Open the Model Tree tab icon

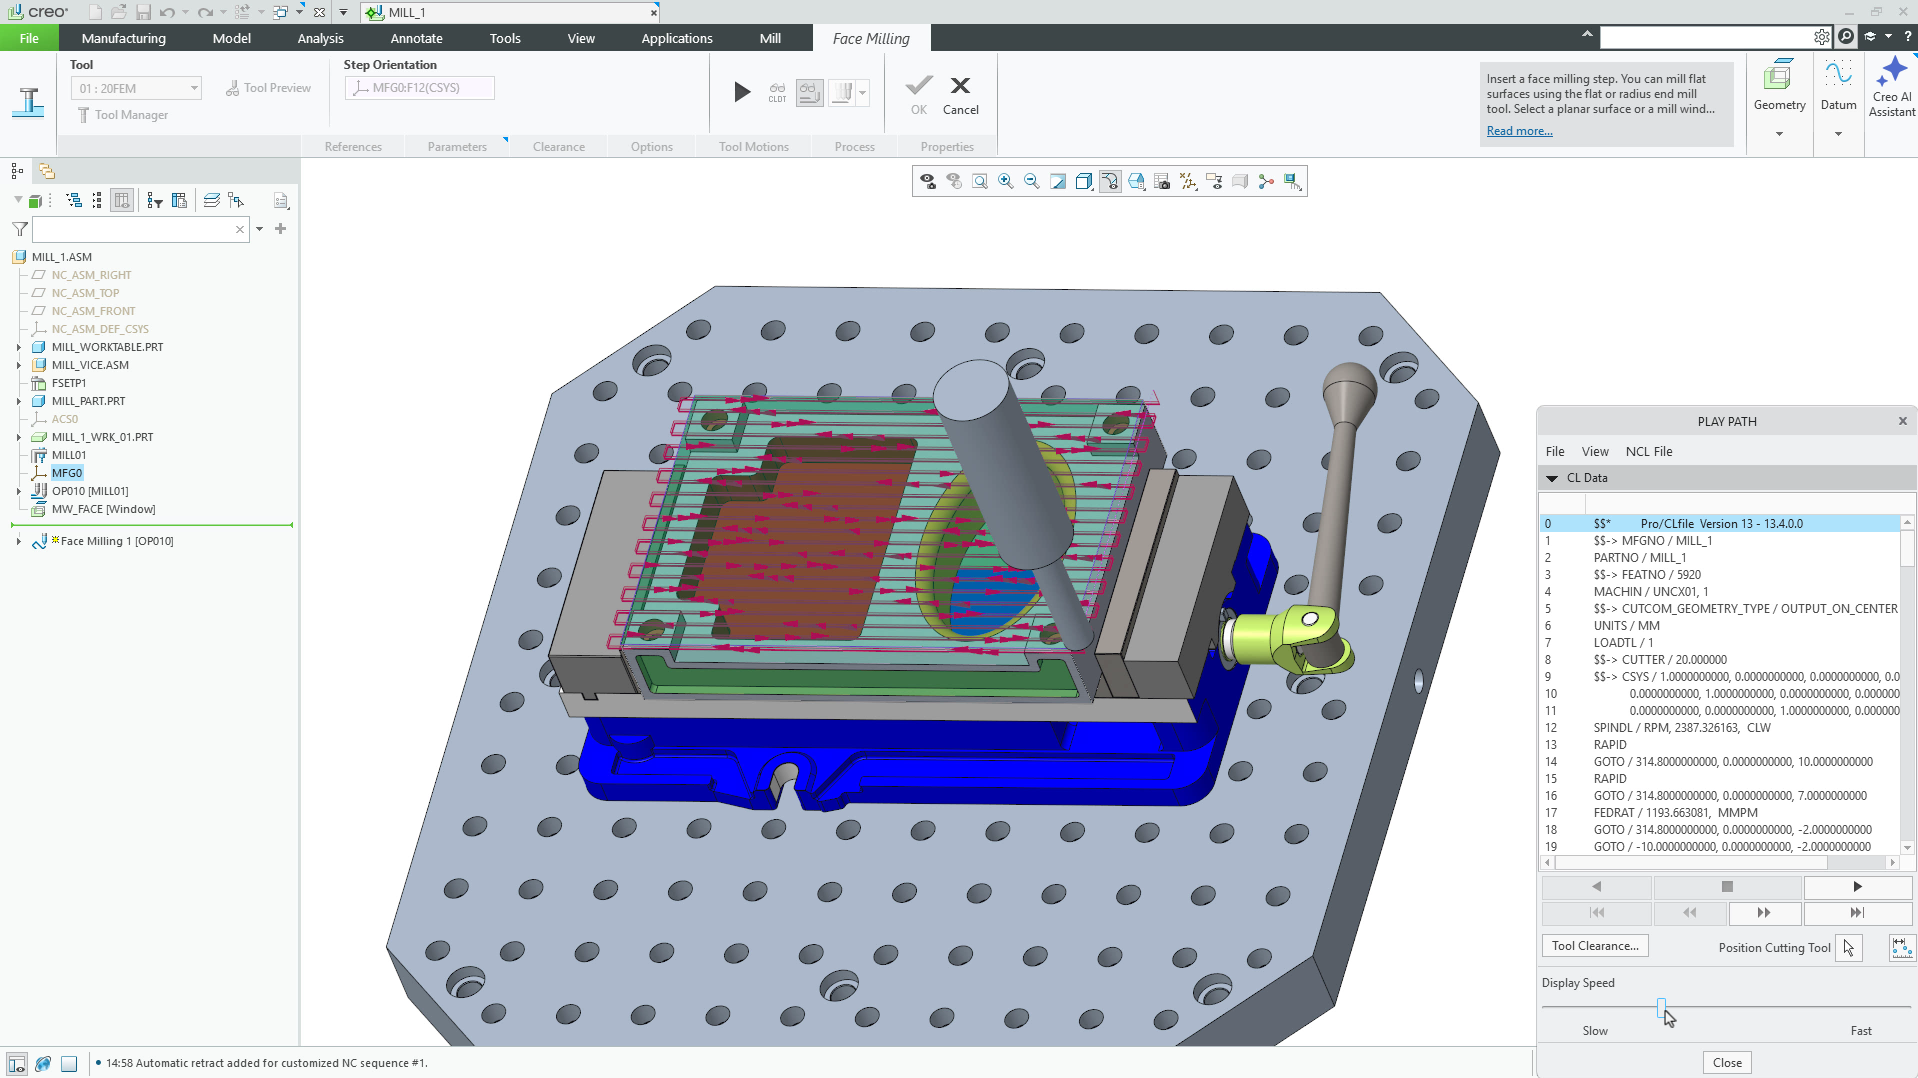17,171
